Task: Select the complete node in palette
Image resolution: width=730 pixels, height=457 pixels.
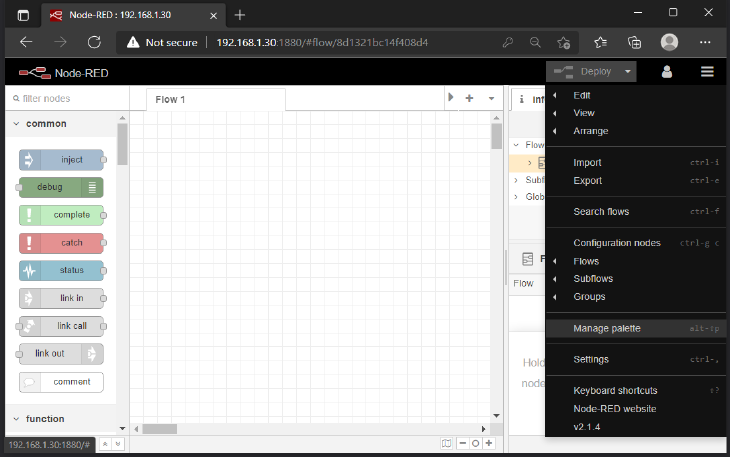Action: point(61,215)
